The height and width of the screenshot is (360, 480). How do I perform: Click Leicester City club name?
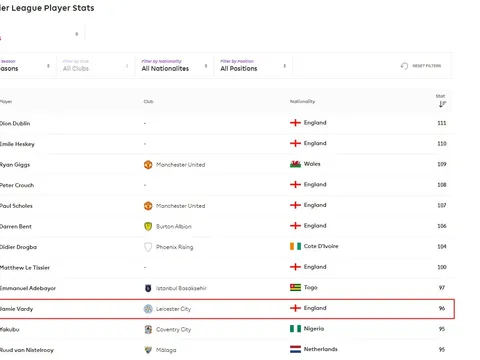[174, 309]
